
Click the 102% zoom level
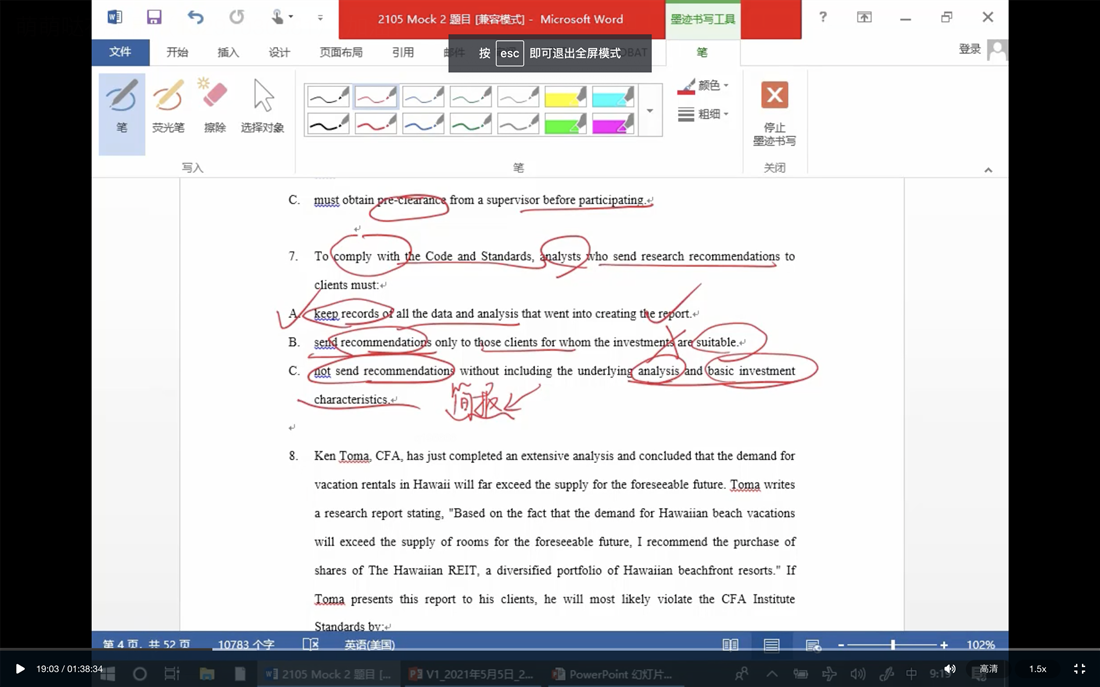click(x=980, y=645)
